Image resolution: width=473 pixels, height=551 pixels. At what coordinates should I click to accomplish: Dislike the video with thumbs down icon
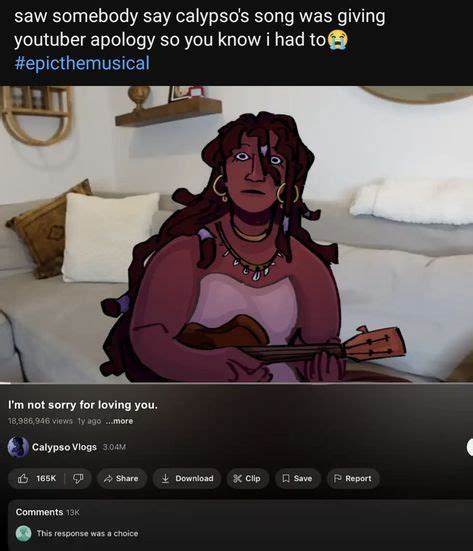click(78, 478)
